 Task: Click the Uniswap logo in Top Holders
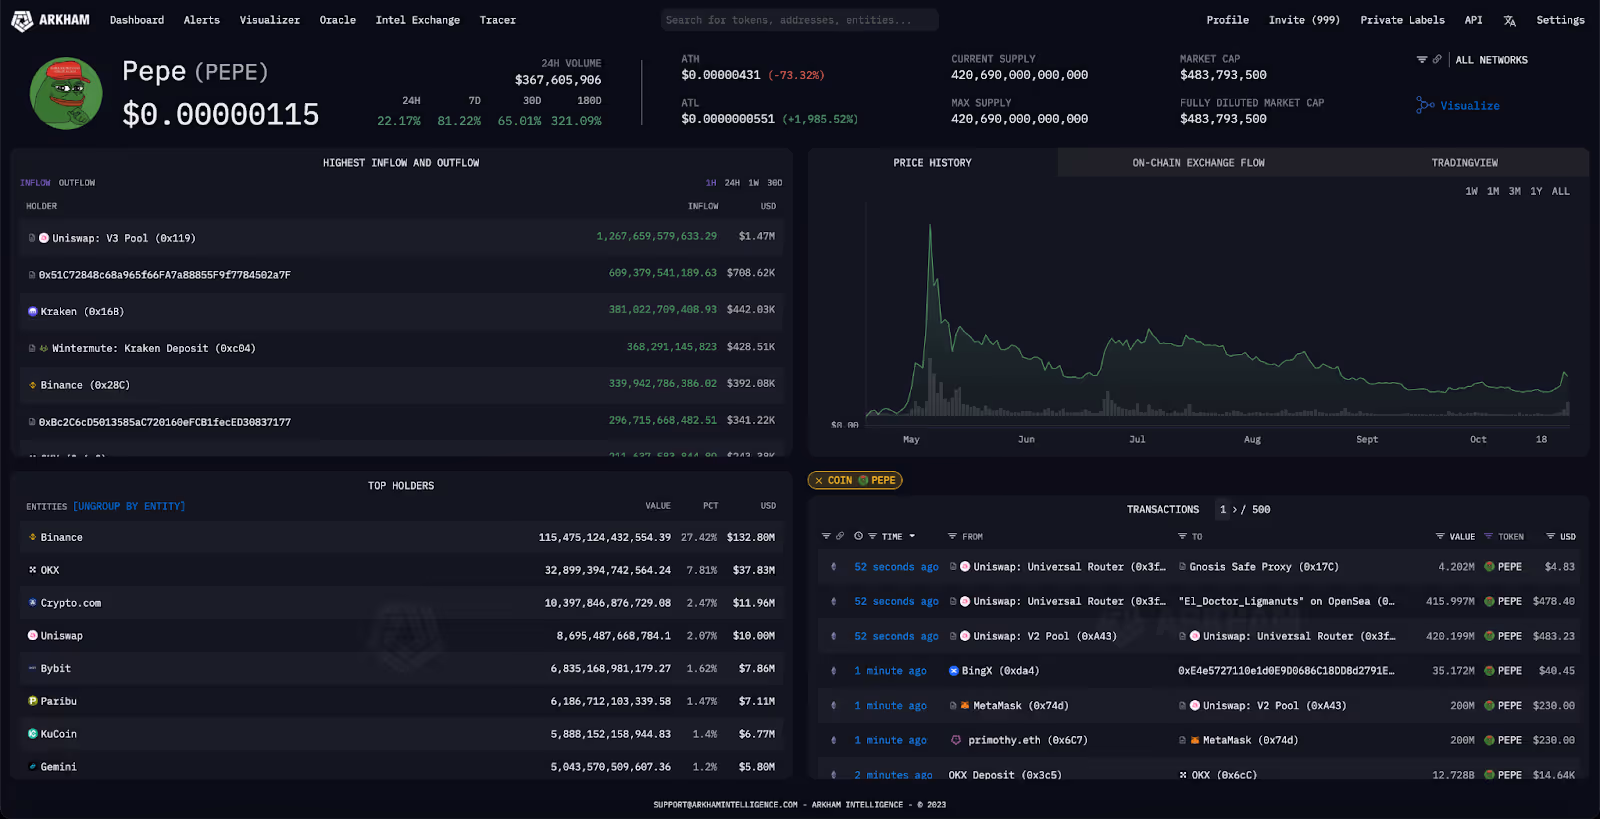pyautogui.click(x=33, y=635)
